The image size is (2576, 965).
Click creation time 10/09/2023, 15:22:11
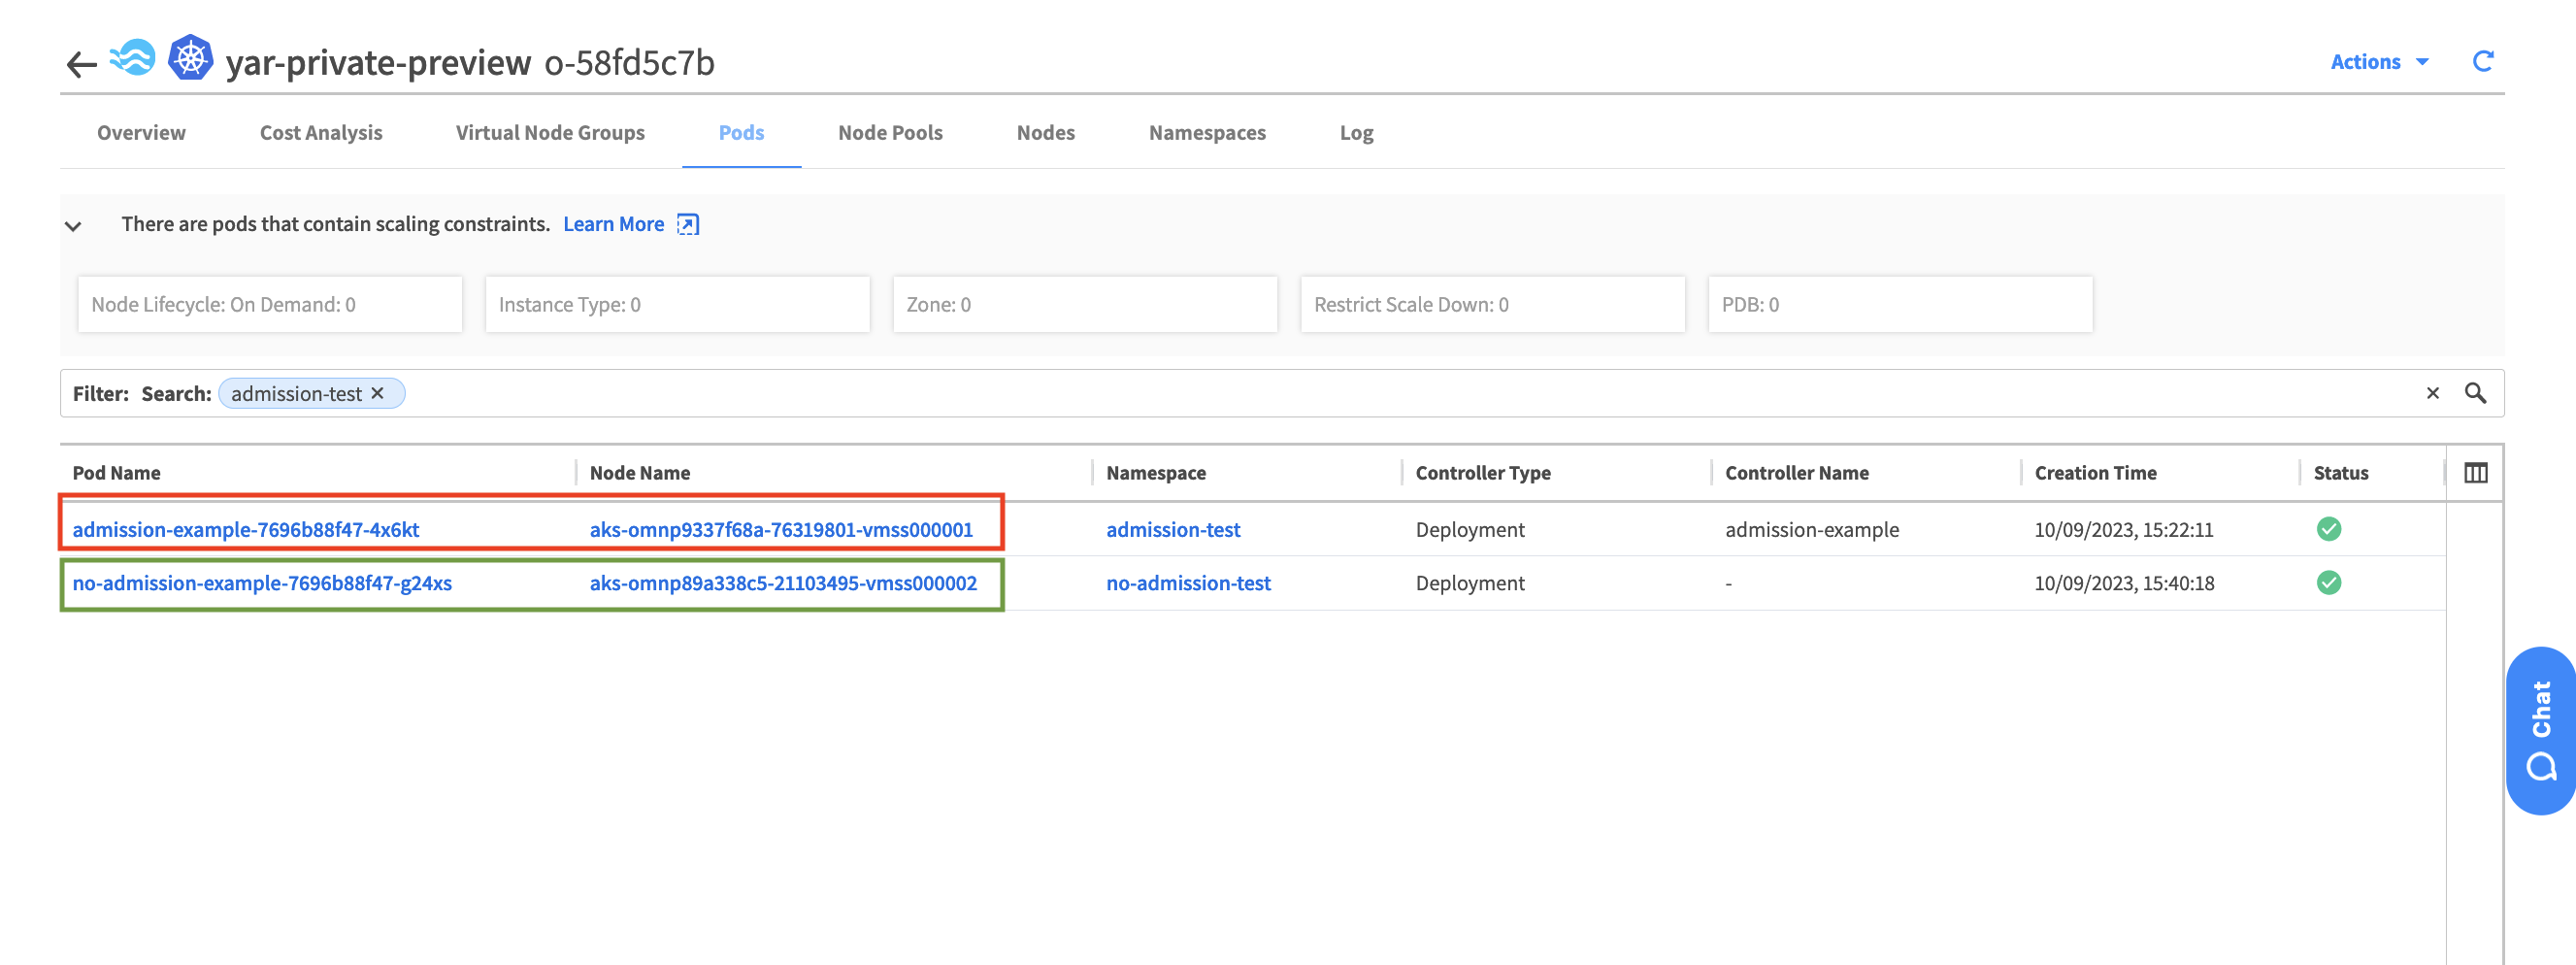click(x=2123, y=529)
